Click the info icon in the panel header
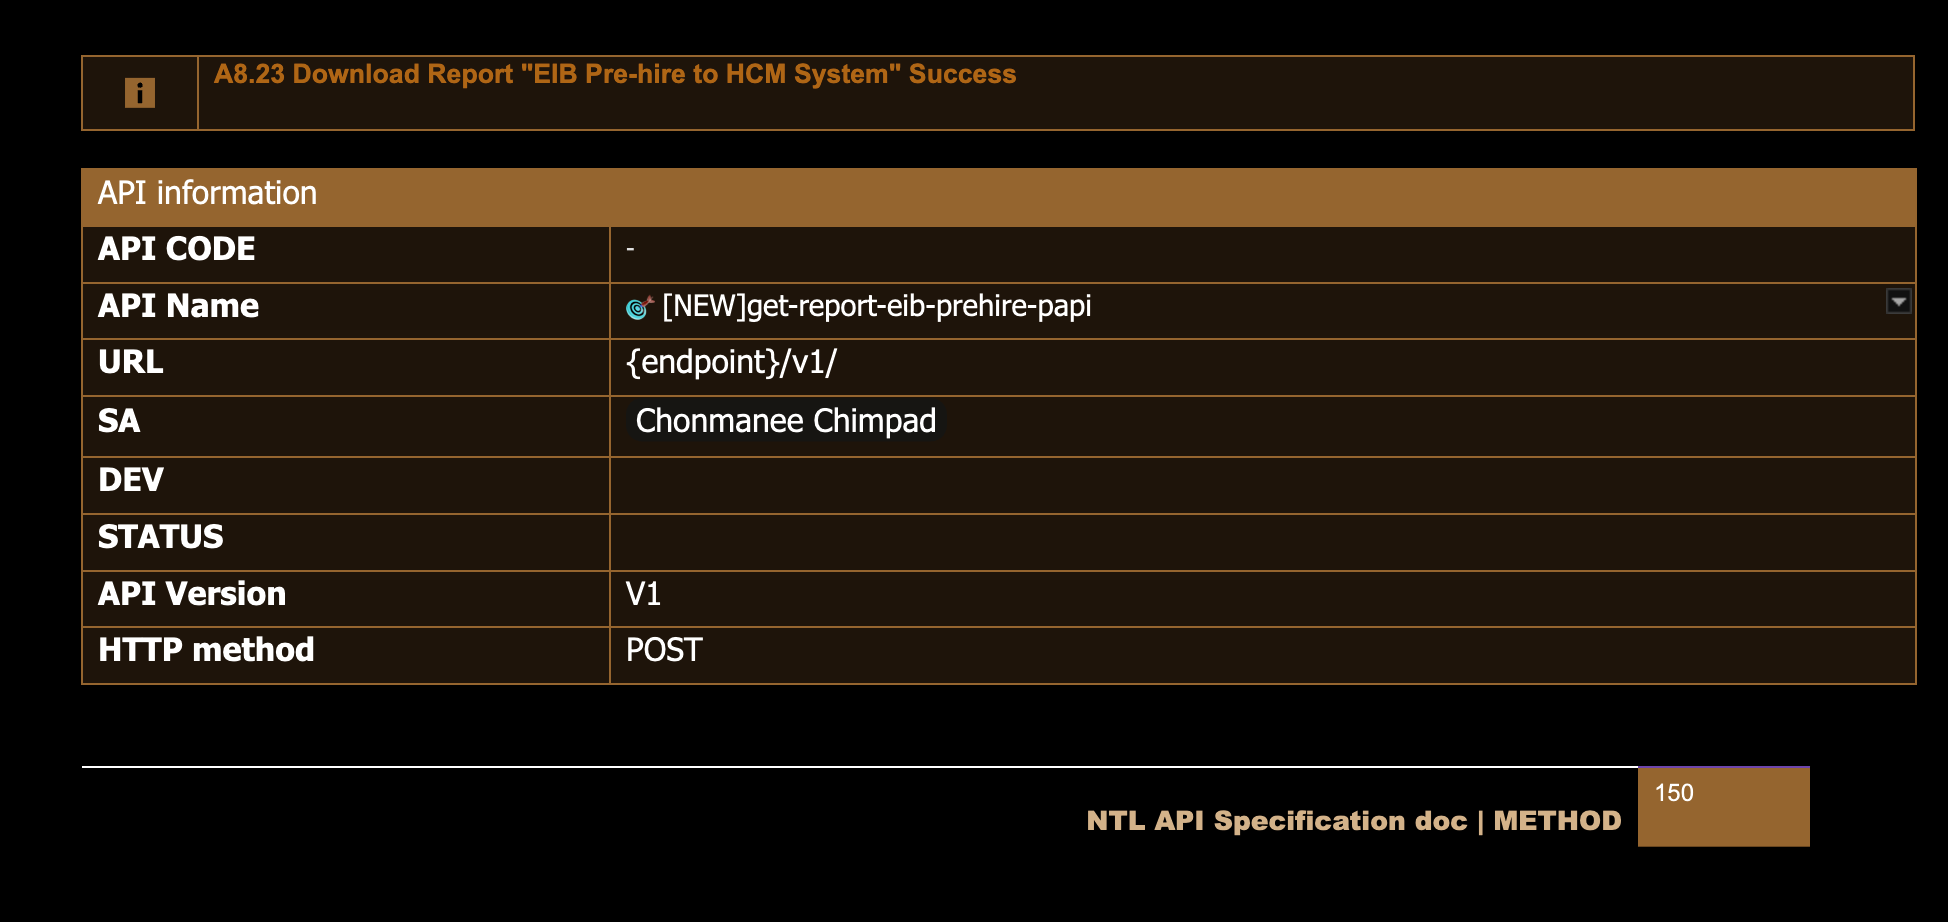Viewport: 1948px width, 922px height. 140,93
